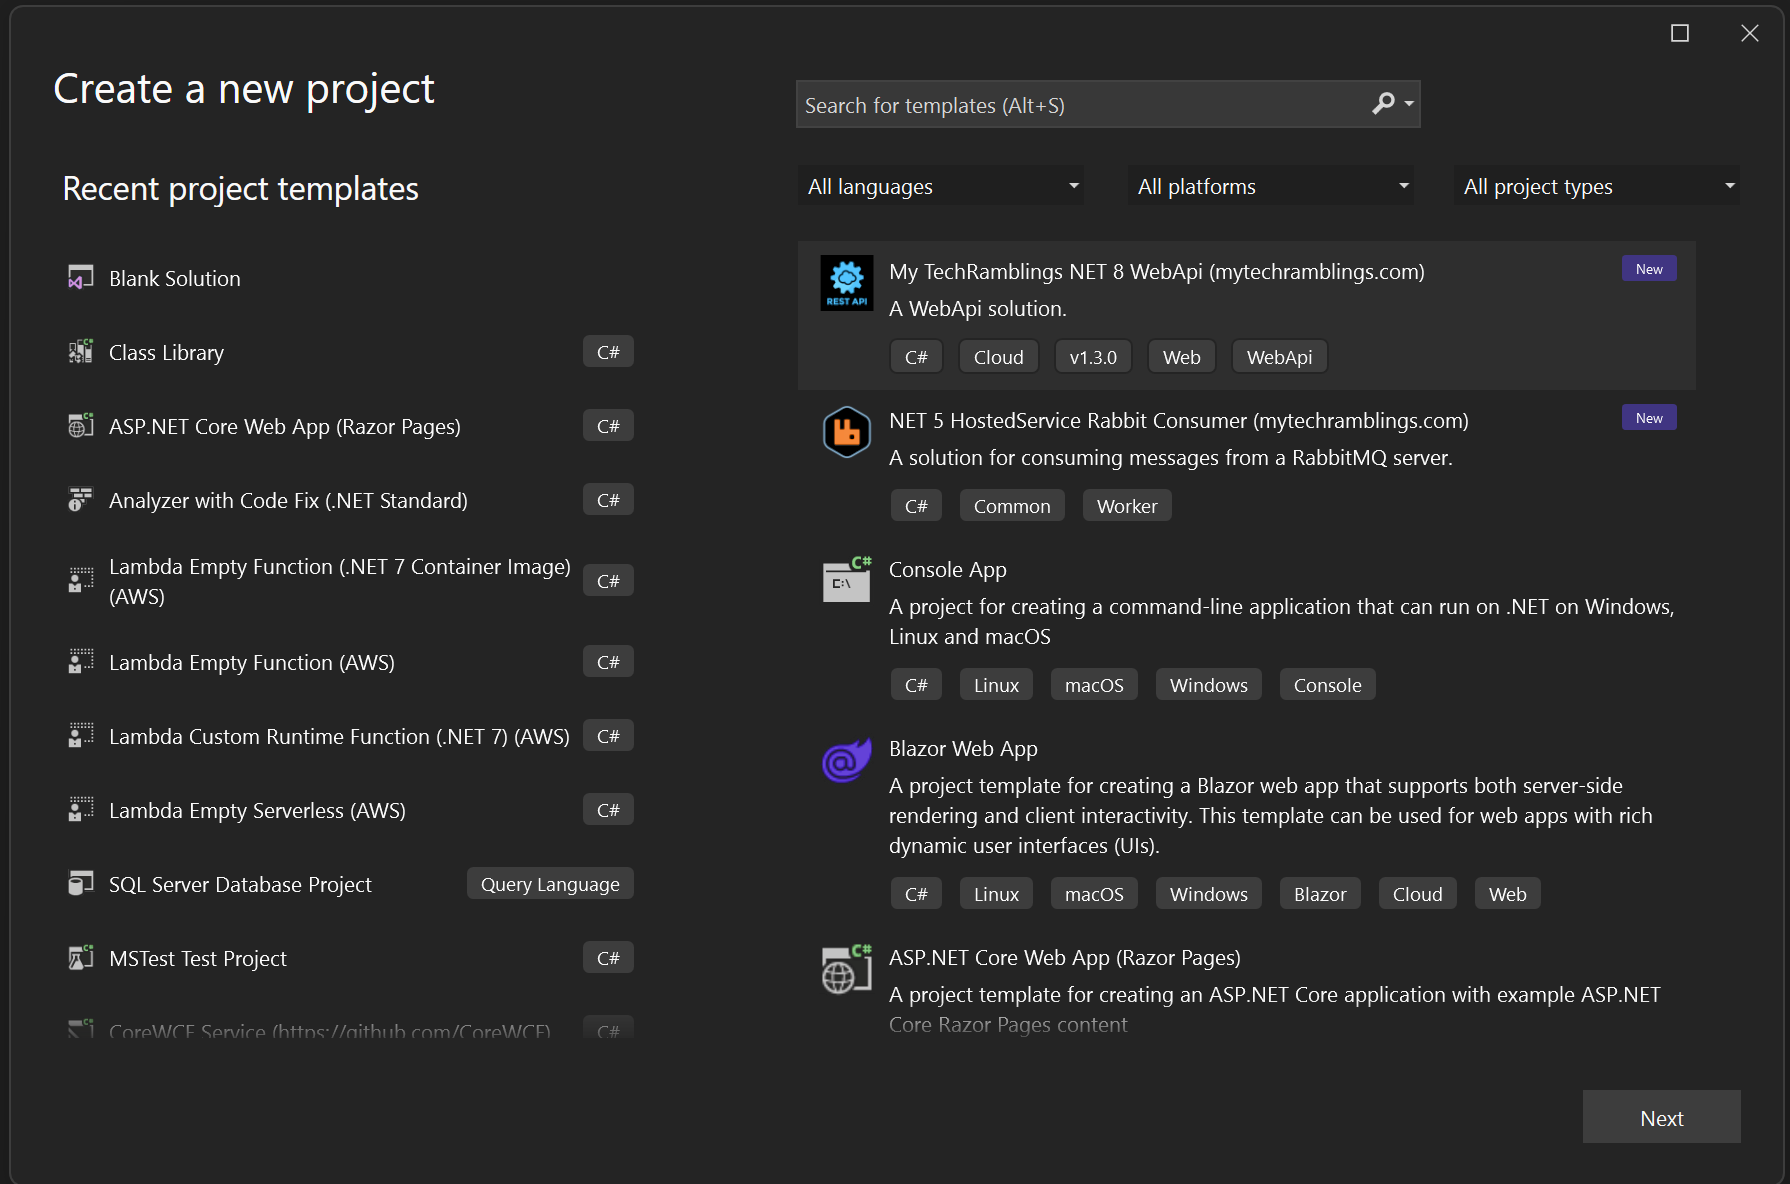
Task: Click the v1.3.0 tag on WebApi template
Action: (1093, 357)
